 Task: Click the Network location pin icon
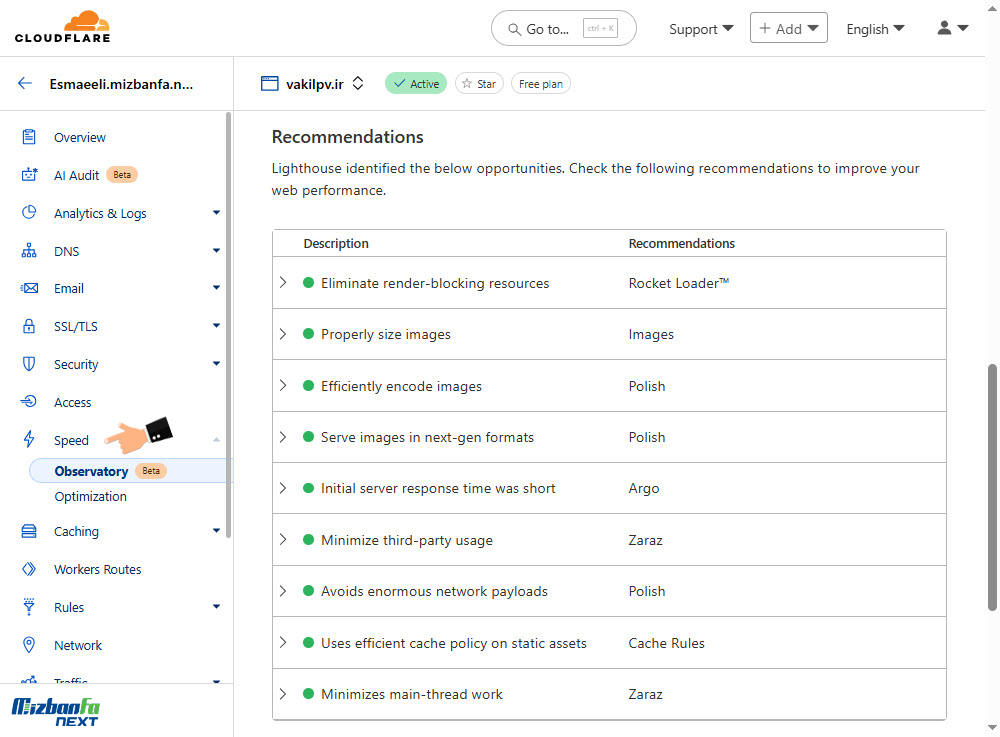[29, 645]
